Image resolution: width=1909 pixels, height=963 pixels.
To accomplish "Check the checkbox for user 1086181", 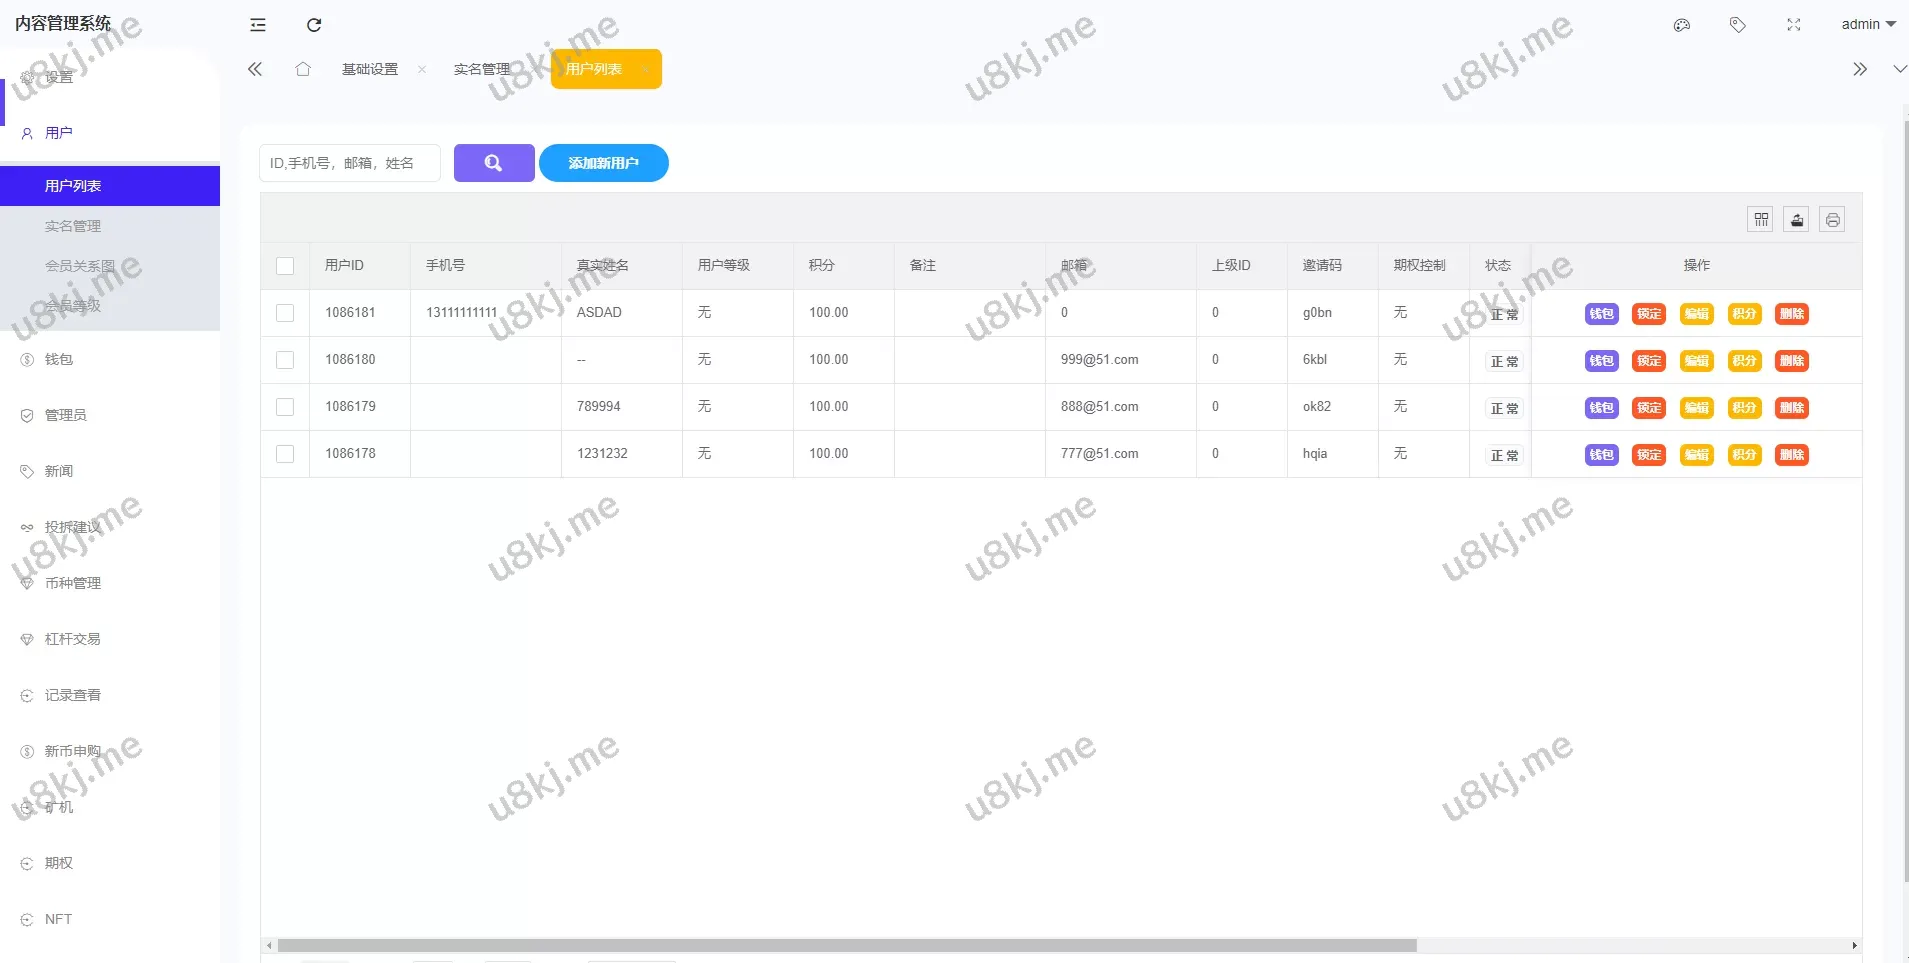I will coord(285,313).
